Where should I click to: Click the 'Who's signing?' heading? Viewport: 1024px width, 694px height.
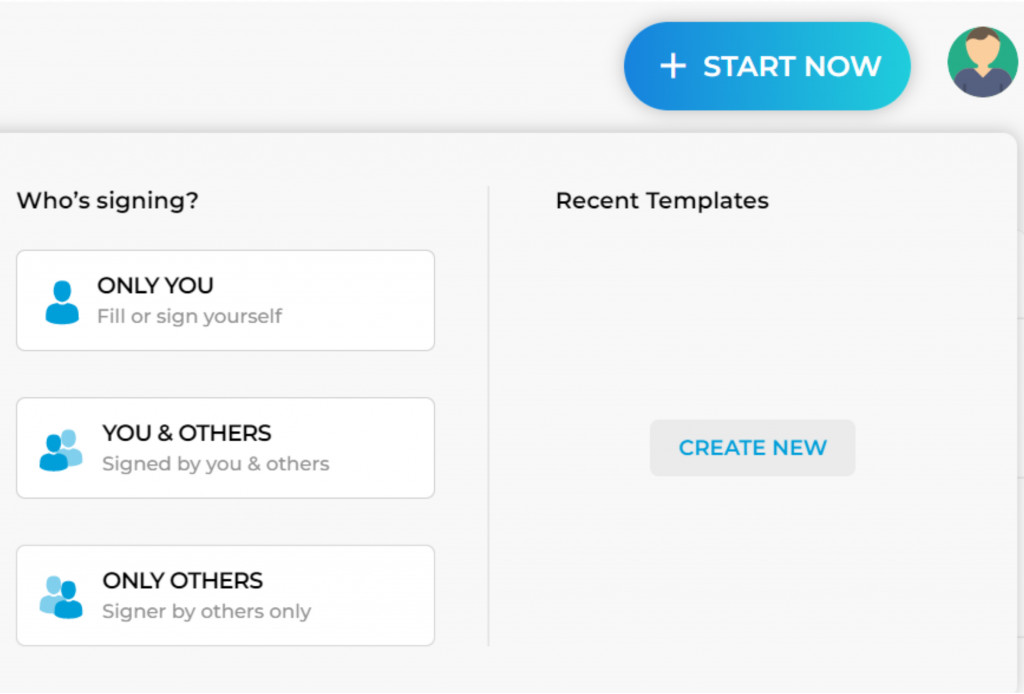106,200
